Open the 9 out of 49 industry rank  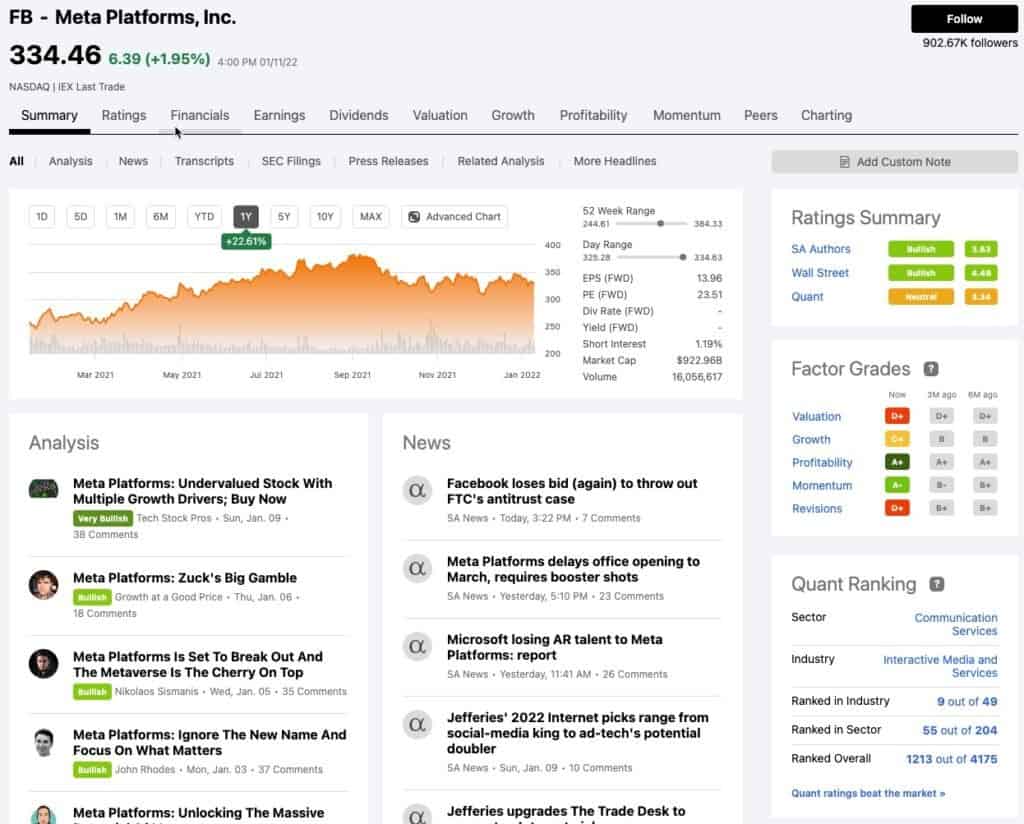(967, 701)
